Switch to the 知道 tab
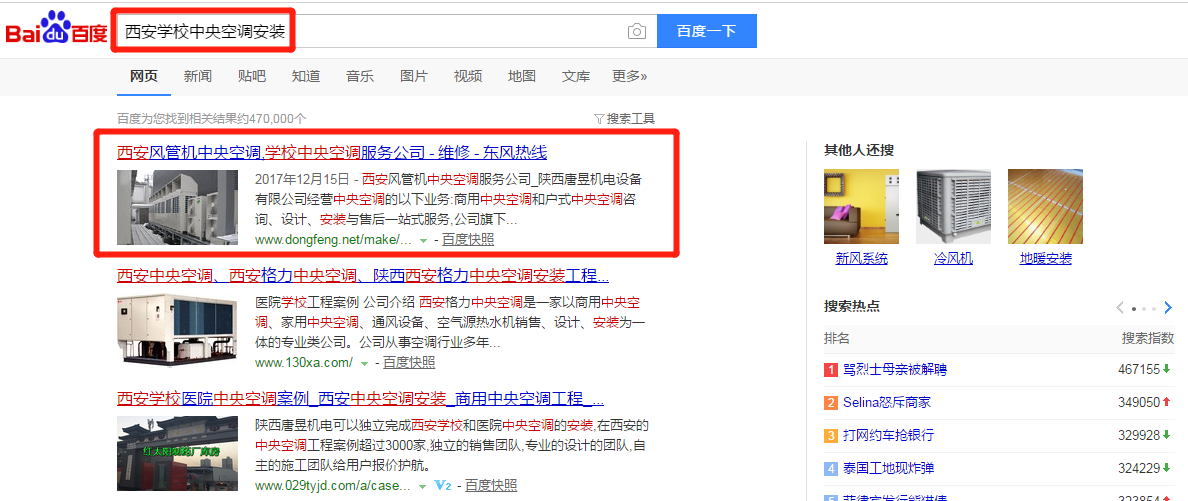Image resolution: width=1188 pixels, height=501 pixels. tap(306, 76)
